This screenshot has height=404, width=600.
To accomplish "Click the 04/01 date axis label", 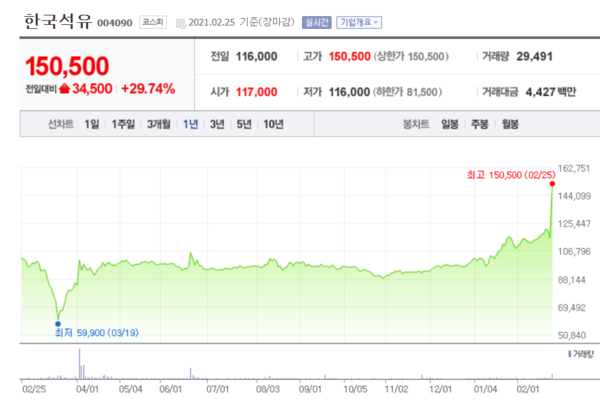I will (87, 389).
